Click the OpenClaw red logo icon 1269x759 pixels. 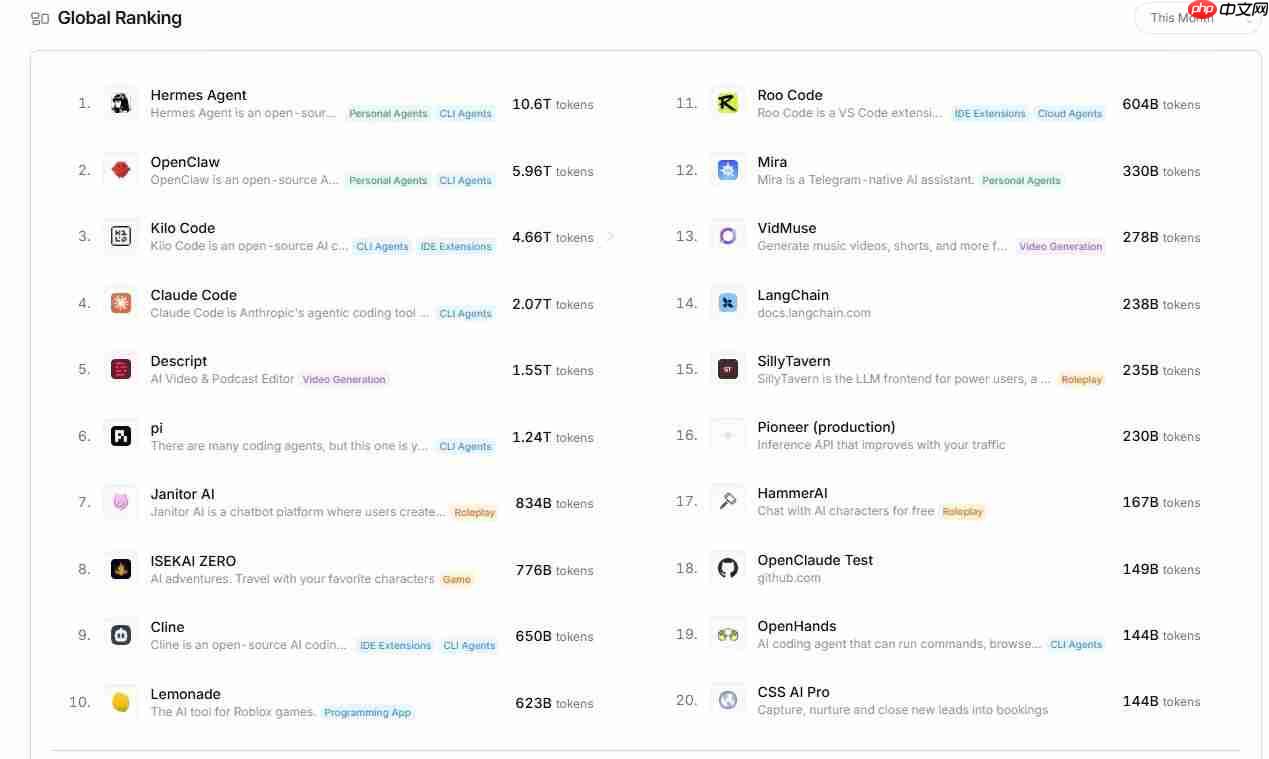pos(121,170)
